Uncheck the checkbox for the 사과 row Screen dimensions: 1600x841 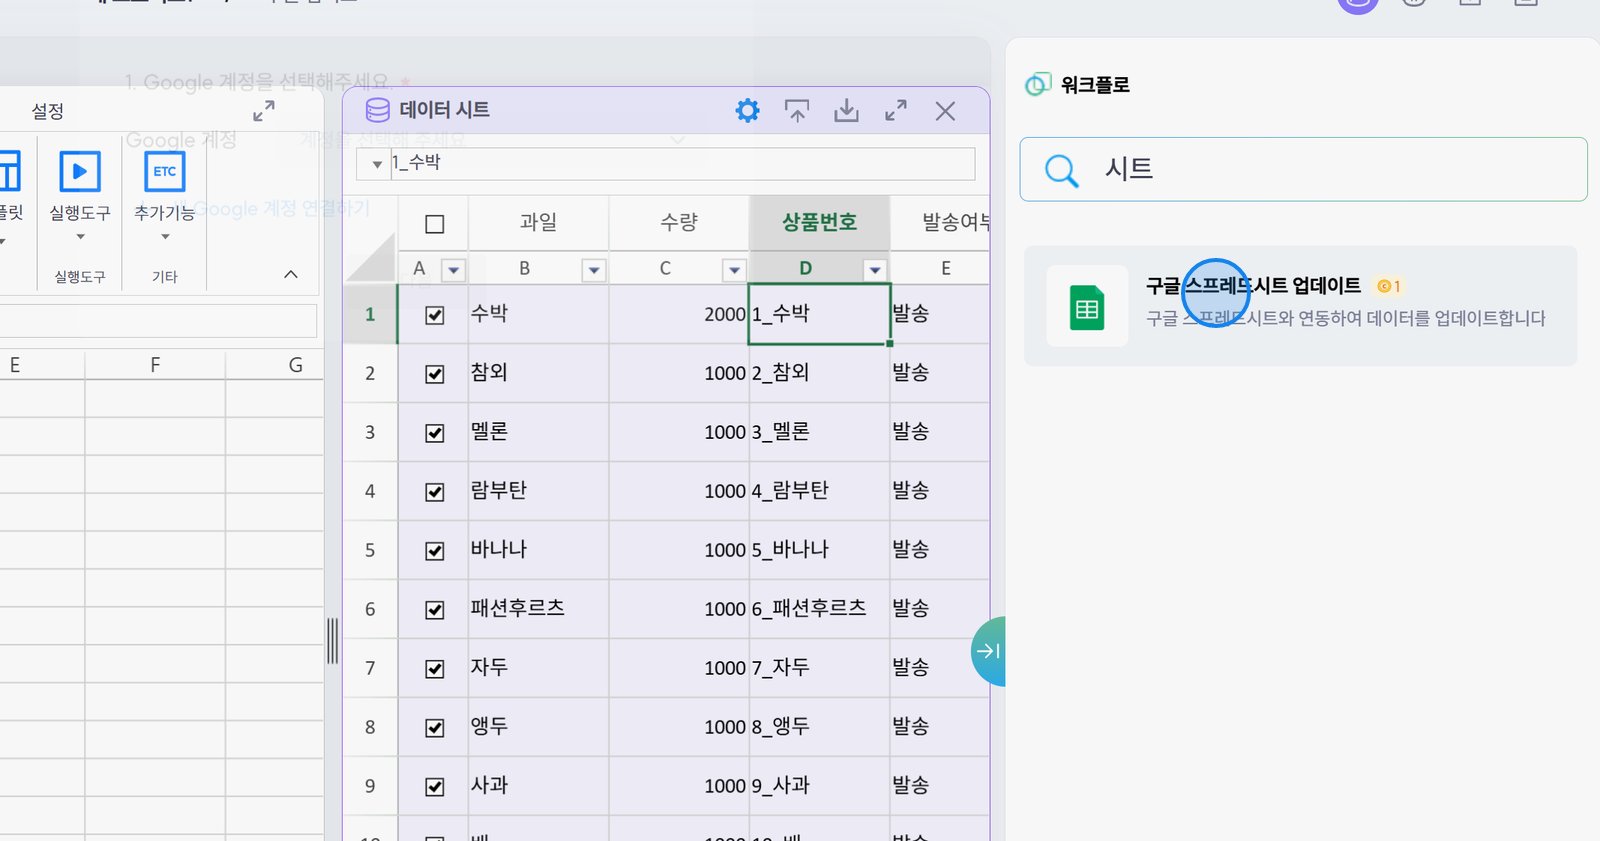tap(435, 787)
